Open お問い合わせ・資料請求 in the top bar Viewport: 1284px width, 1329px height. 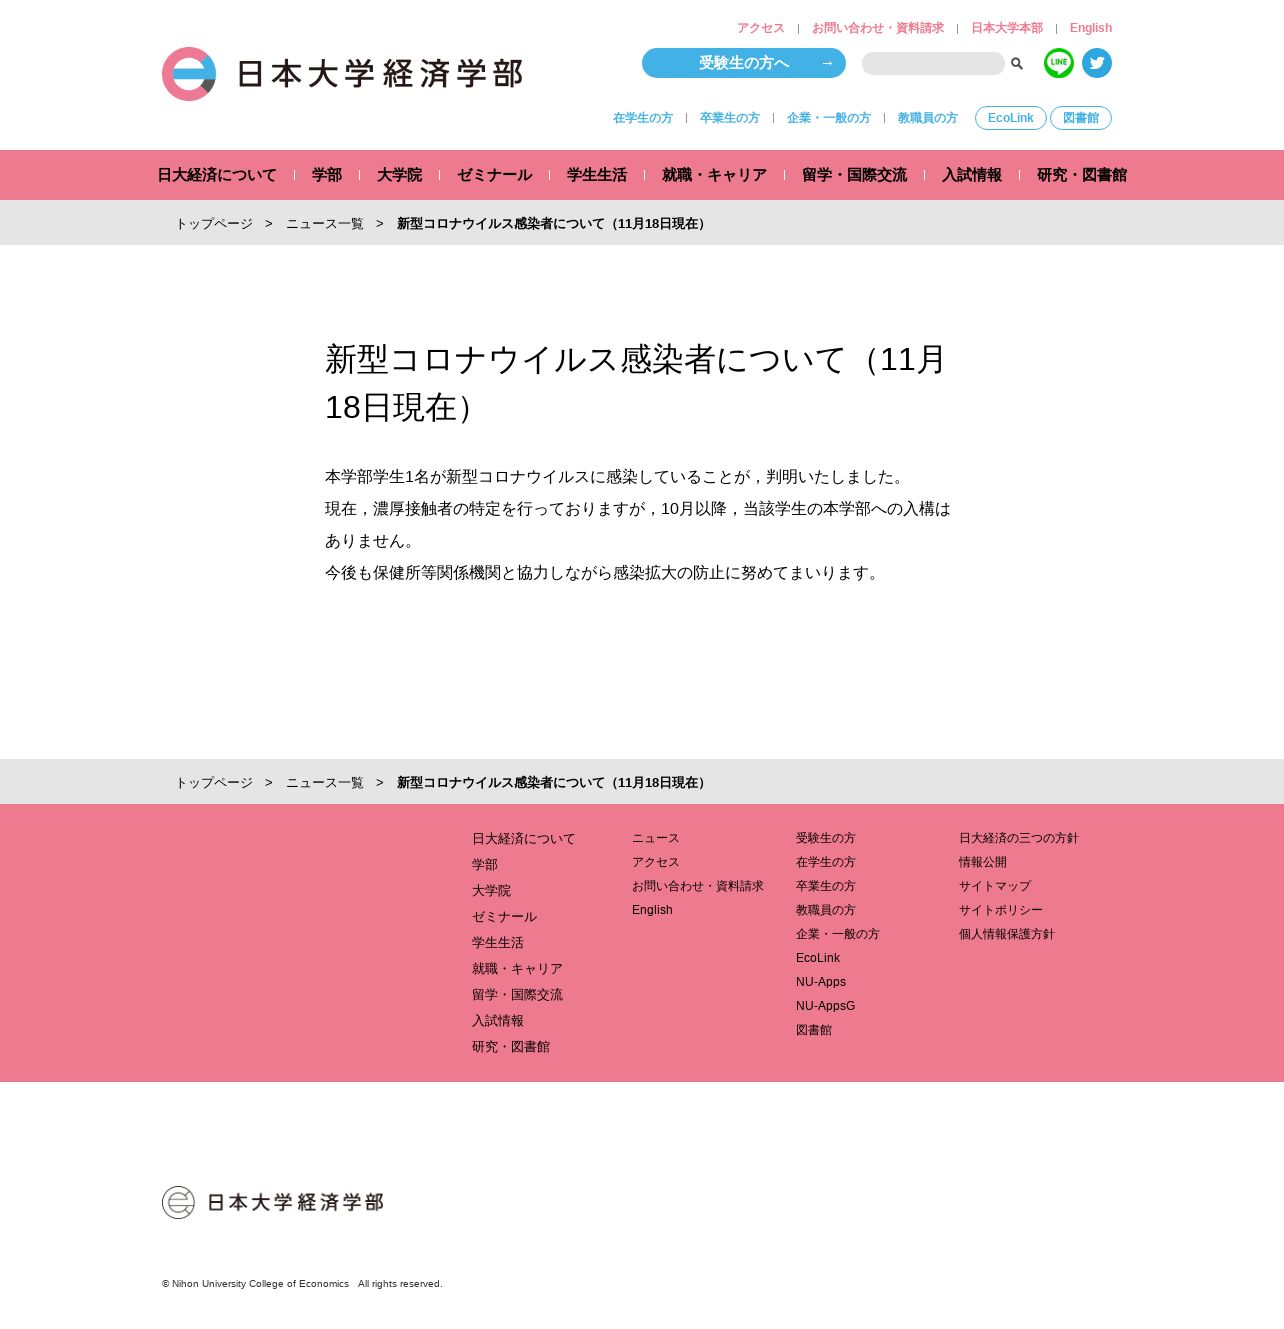click(878, 28)
